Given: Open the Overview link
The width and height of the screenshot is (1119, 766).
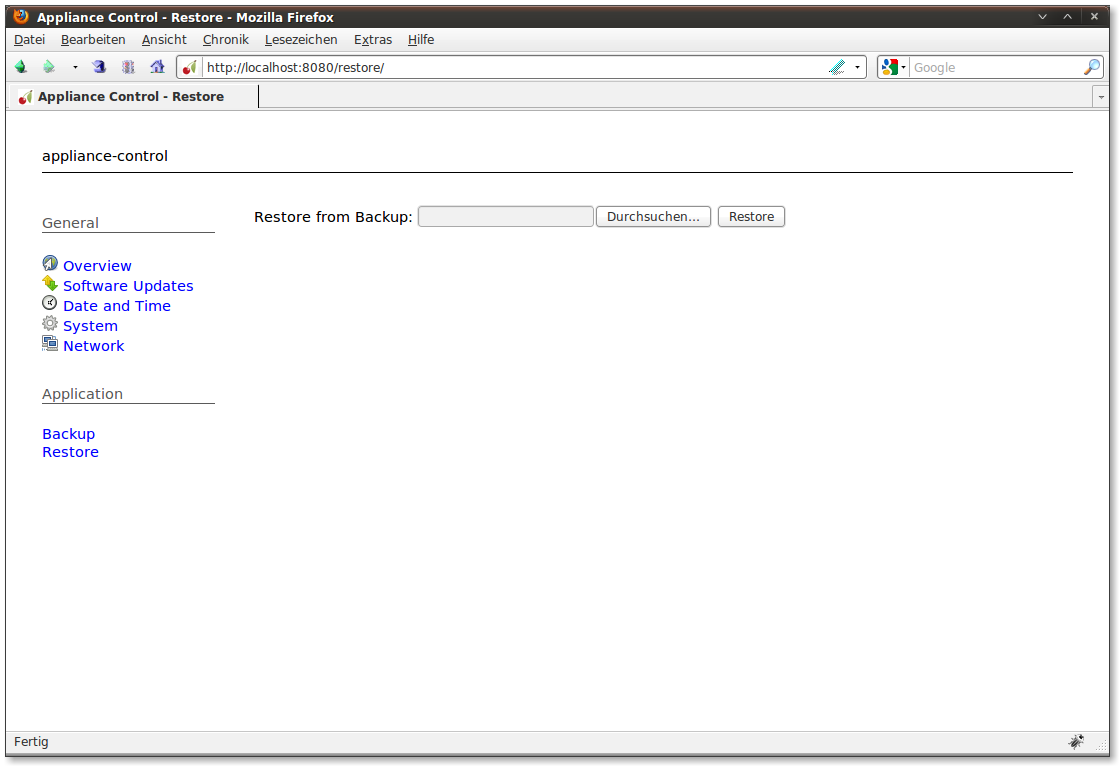Looking at the screenshot, I should tap(97, 266).
